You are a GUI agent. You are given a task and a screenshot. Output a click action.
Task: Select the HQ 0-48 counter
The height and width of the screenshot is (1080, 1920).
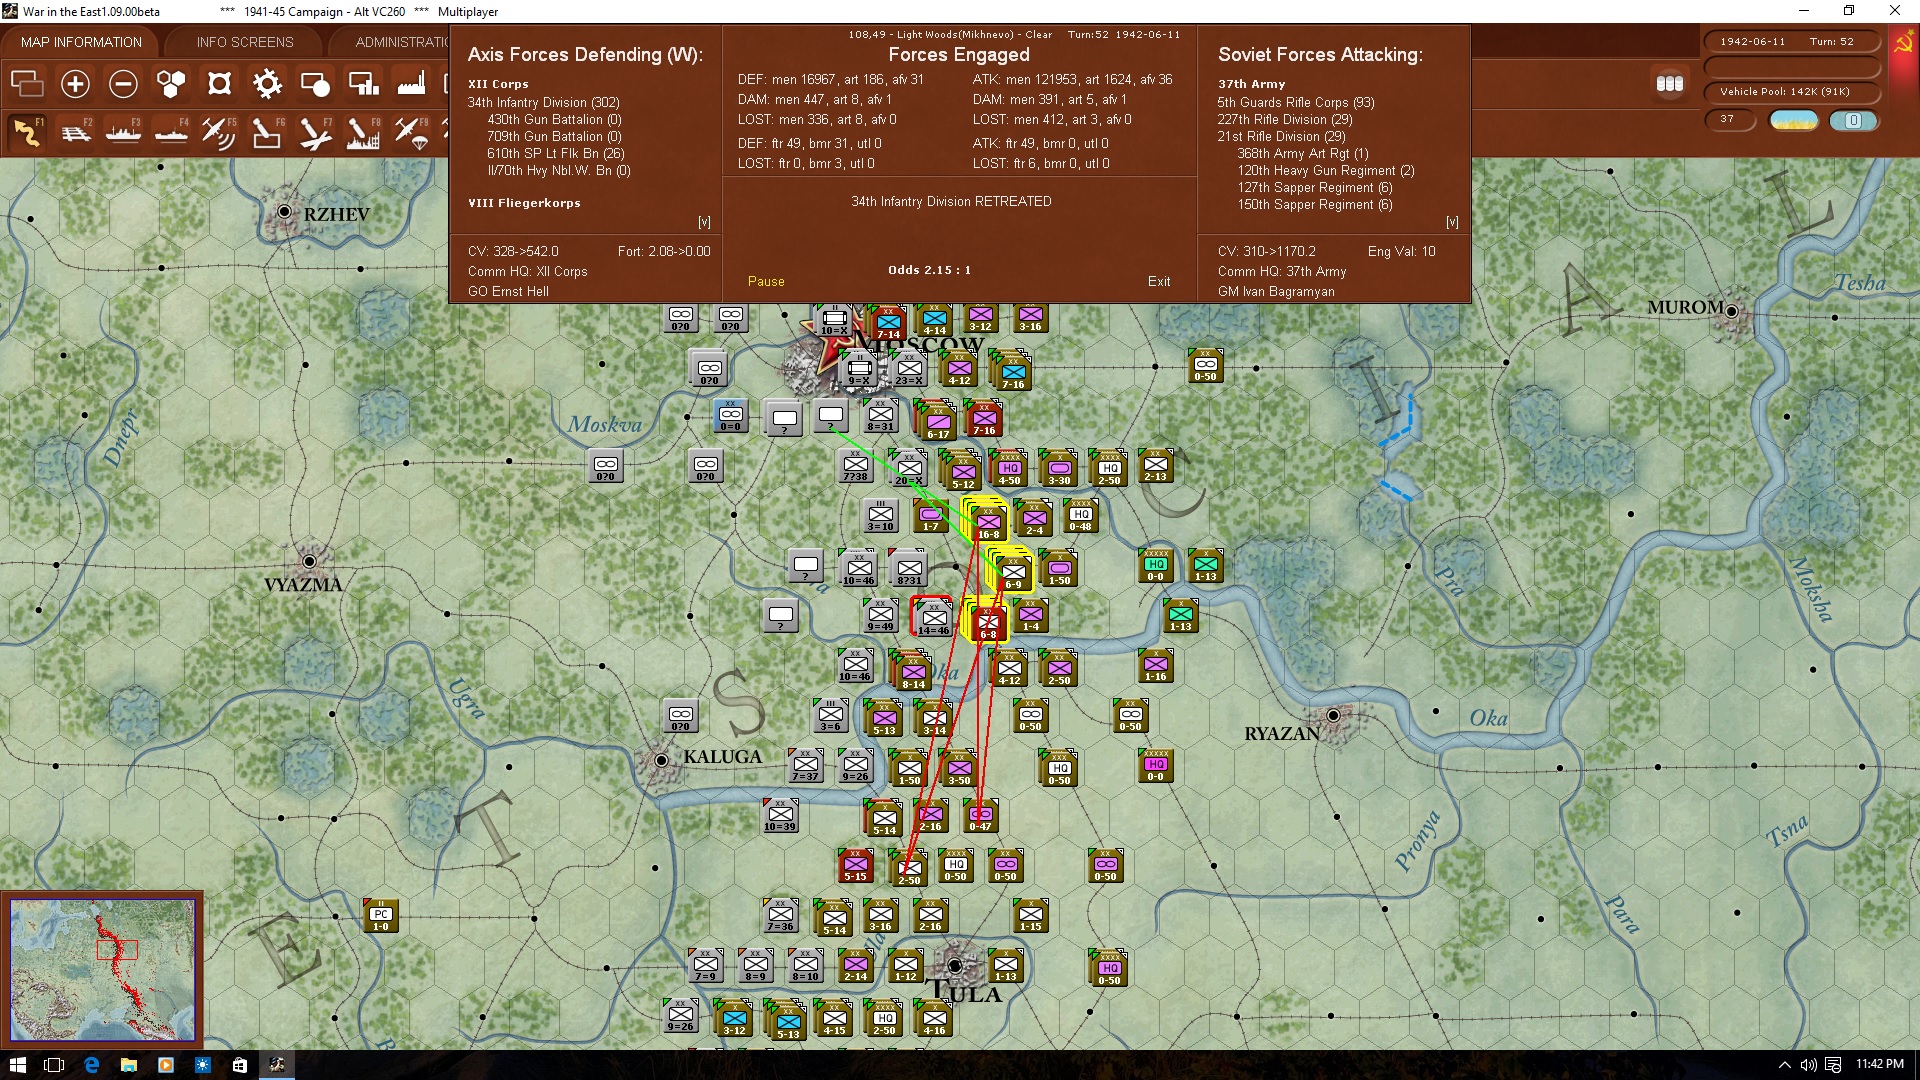[x=1080, y=515]
